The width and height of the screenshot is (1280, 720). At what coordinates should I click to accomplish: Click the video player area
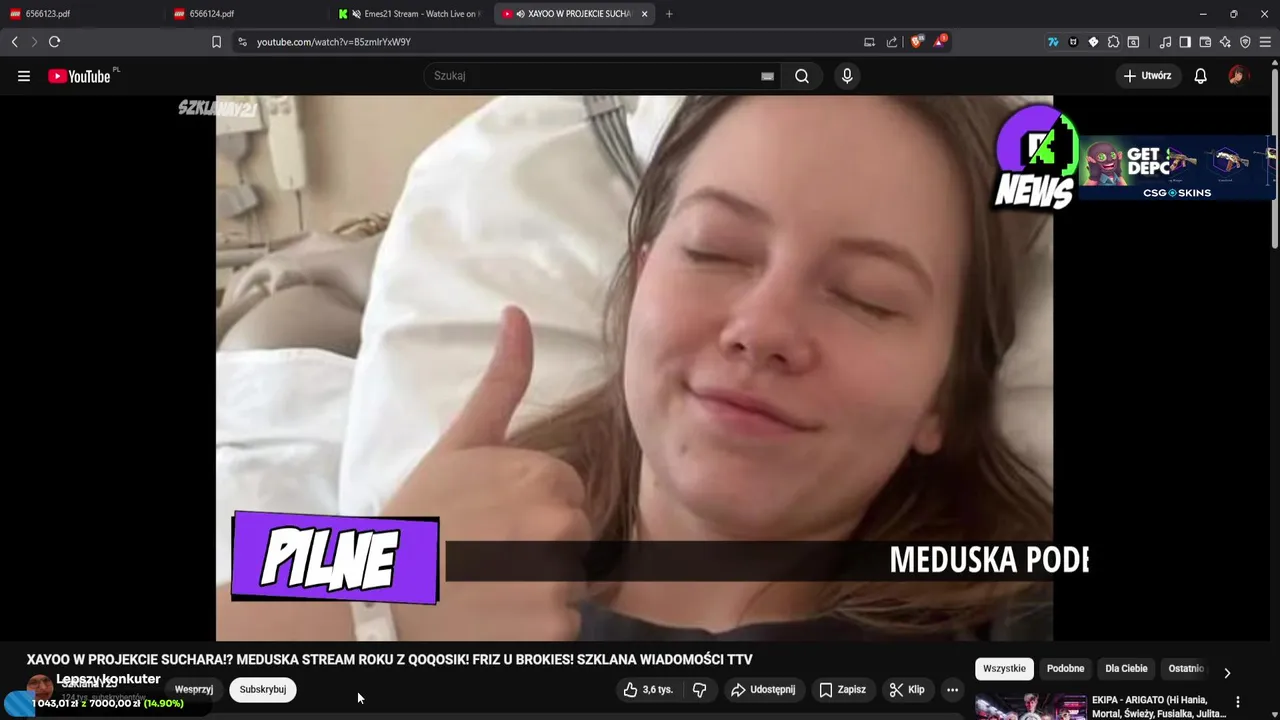pos(634,368)
